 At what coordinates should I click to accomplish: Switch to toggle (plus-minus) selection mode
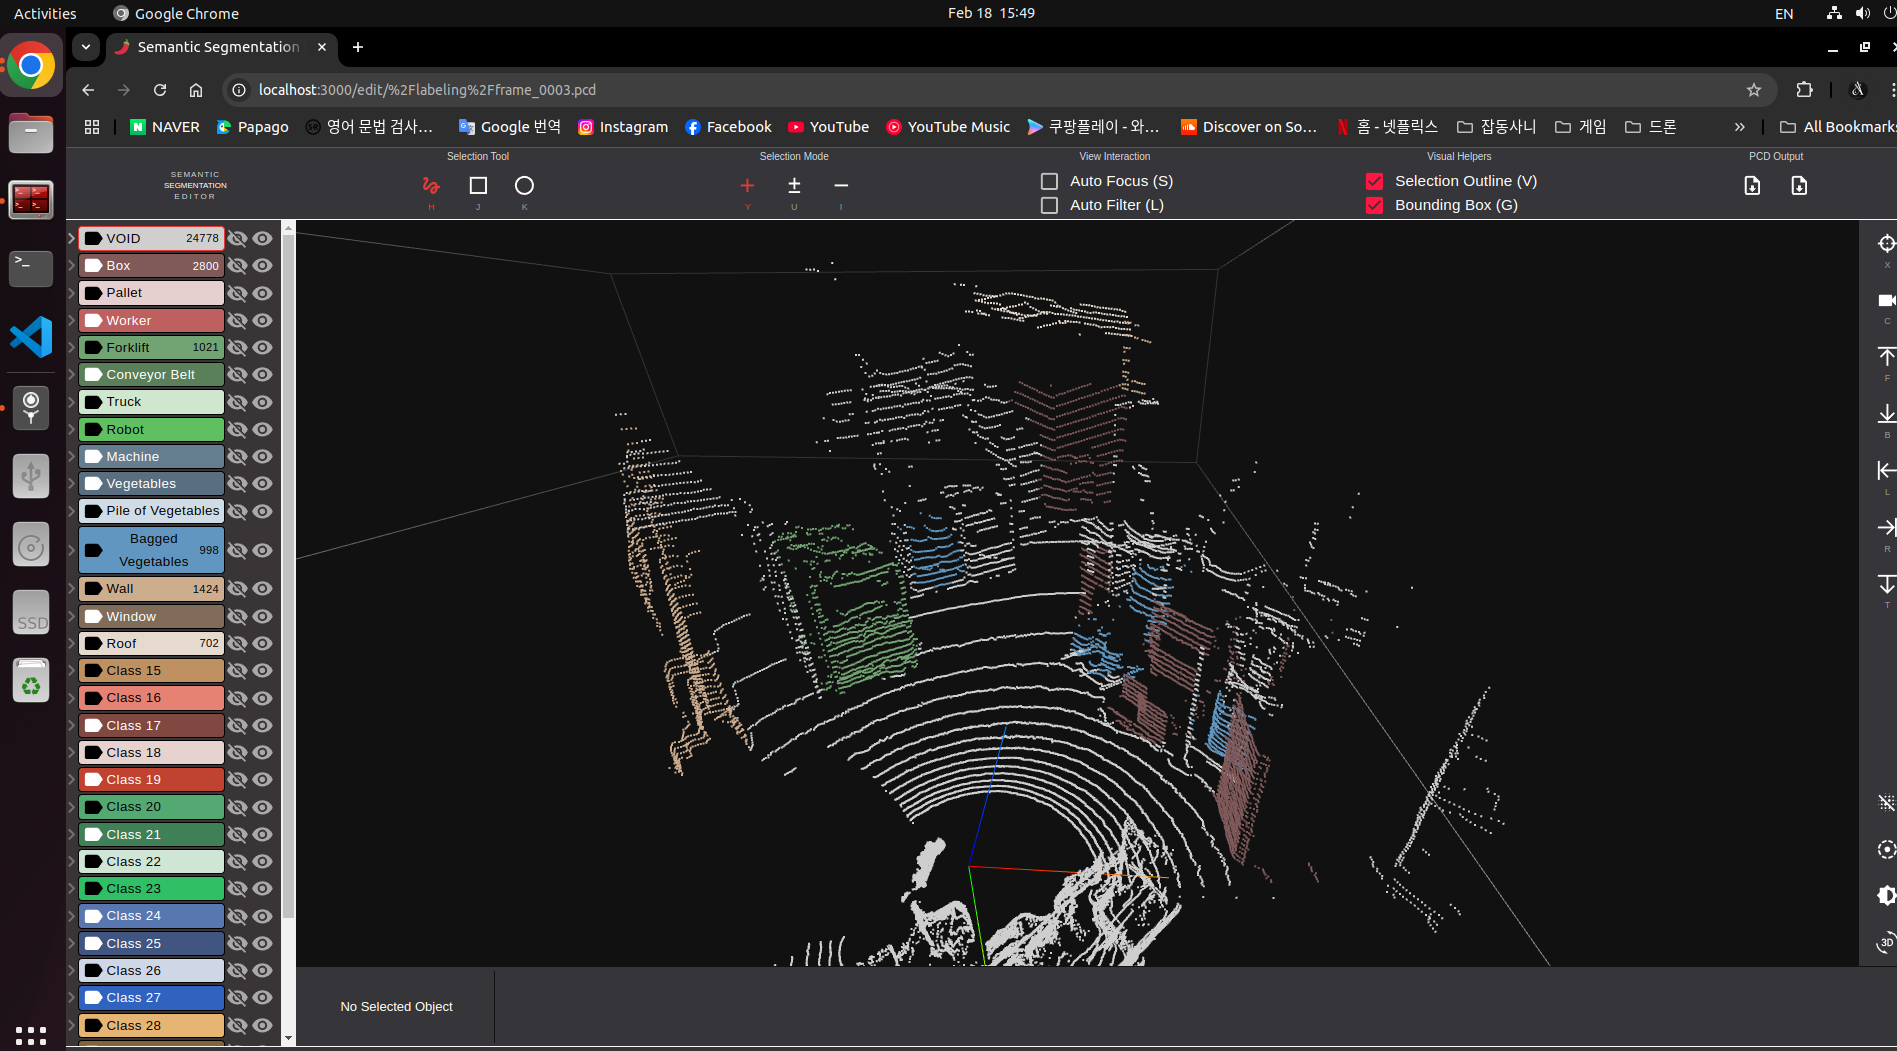[794, 186]
